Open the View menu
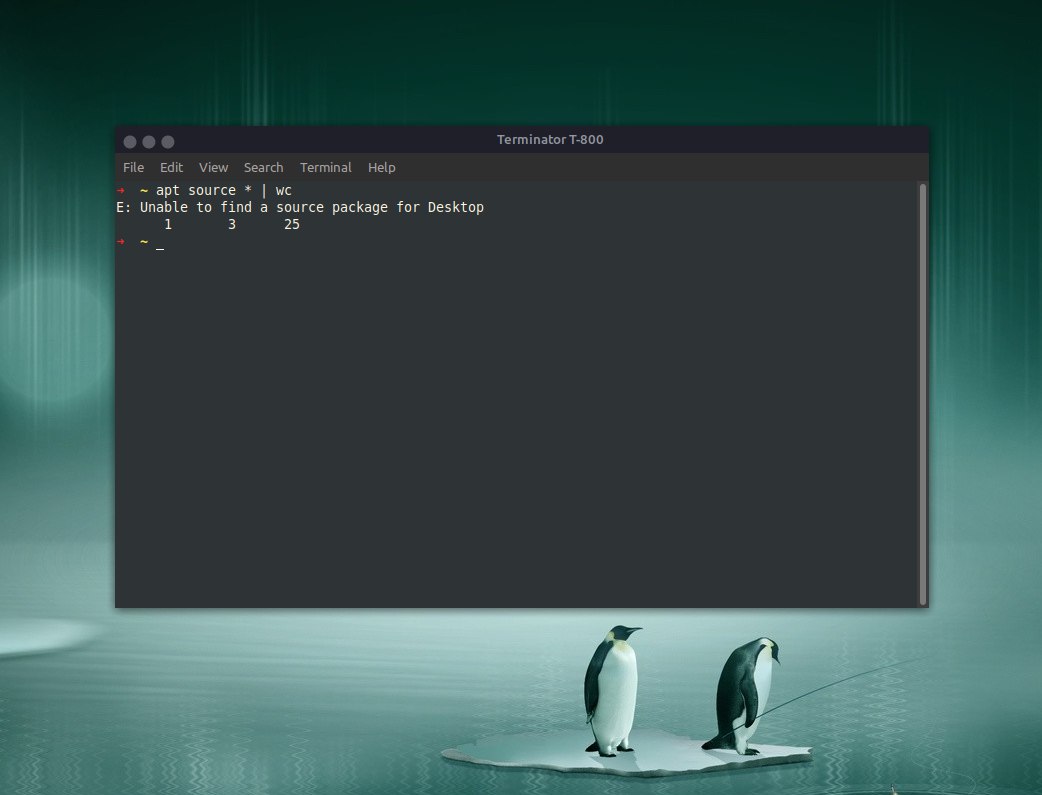Screen dimensions: 1042x795 213,168
